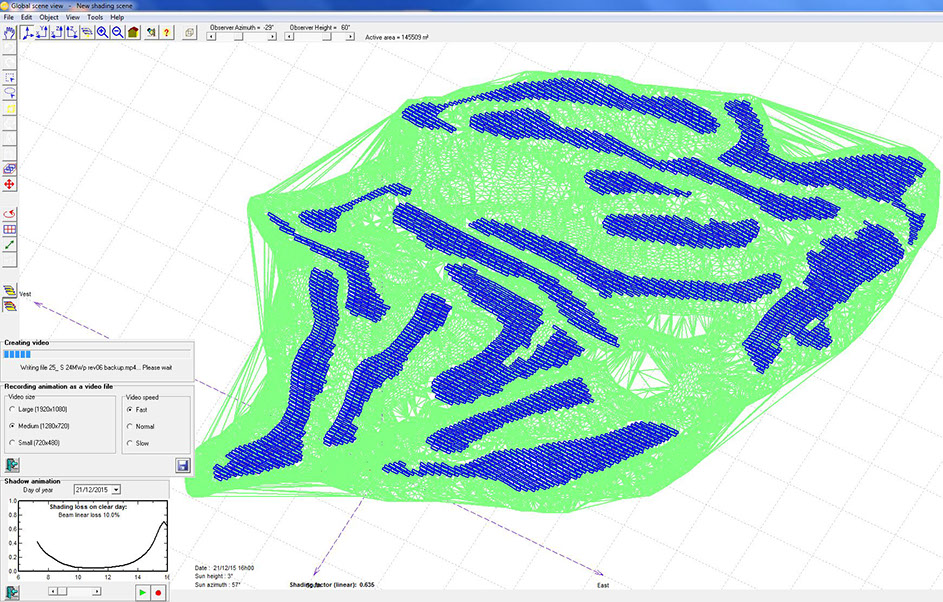Image resolution: width=943 pixels, height=602 pixels.
Task: Set video speed to Normal
Action: pos(130,426)
